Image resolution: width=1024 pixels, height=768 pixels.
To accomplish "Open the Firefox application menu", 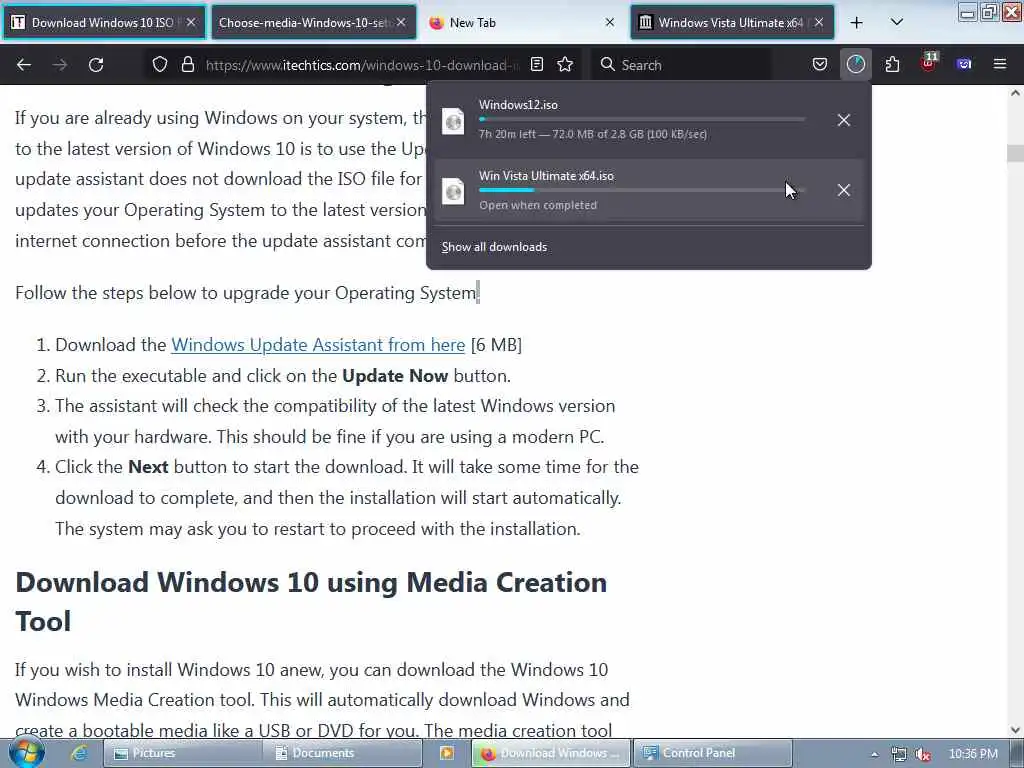I will pyautogui.click(x=1000, y=64).
